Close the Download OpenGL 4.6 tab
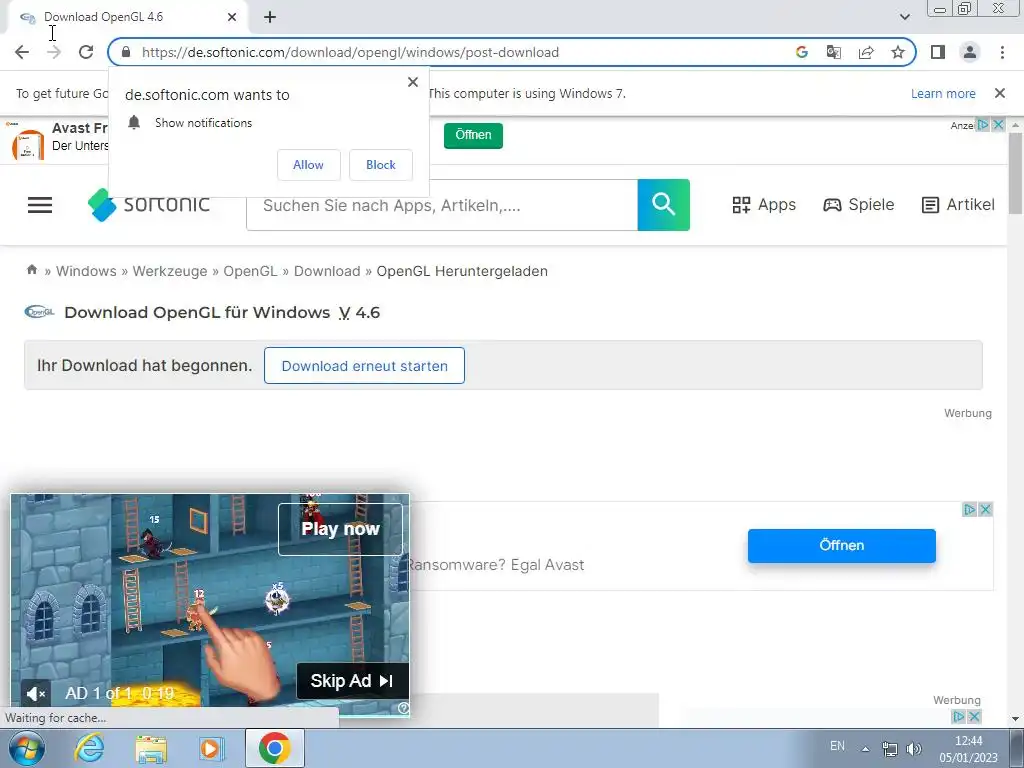This screenshot has height=768, width=1024. coord(232,17)
